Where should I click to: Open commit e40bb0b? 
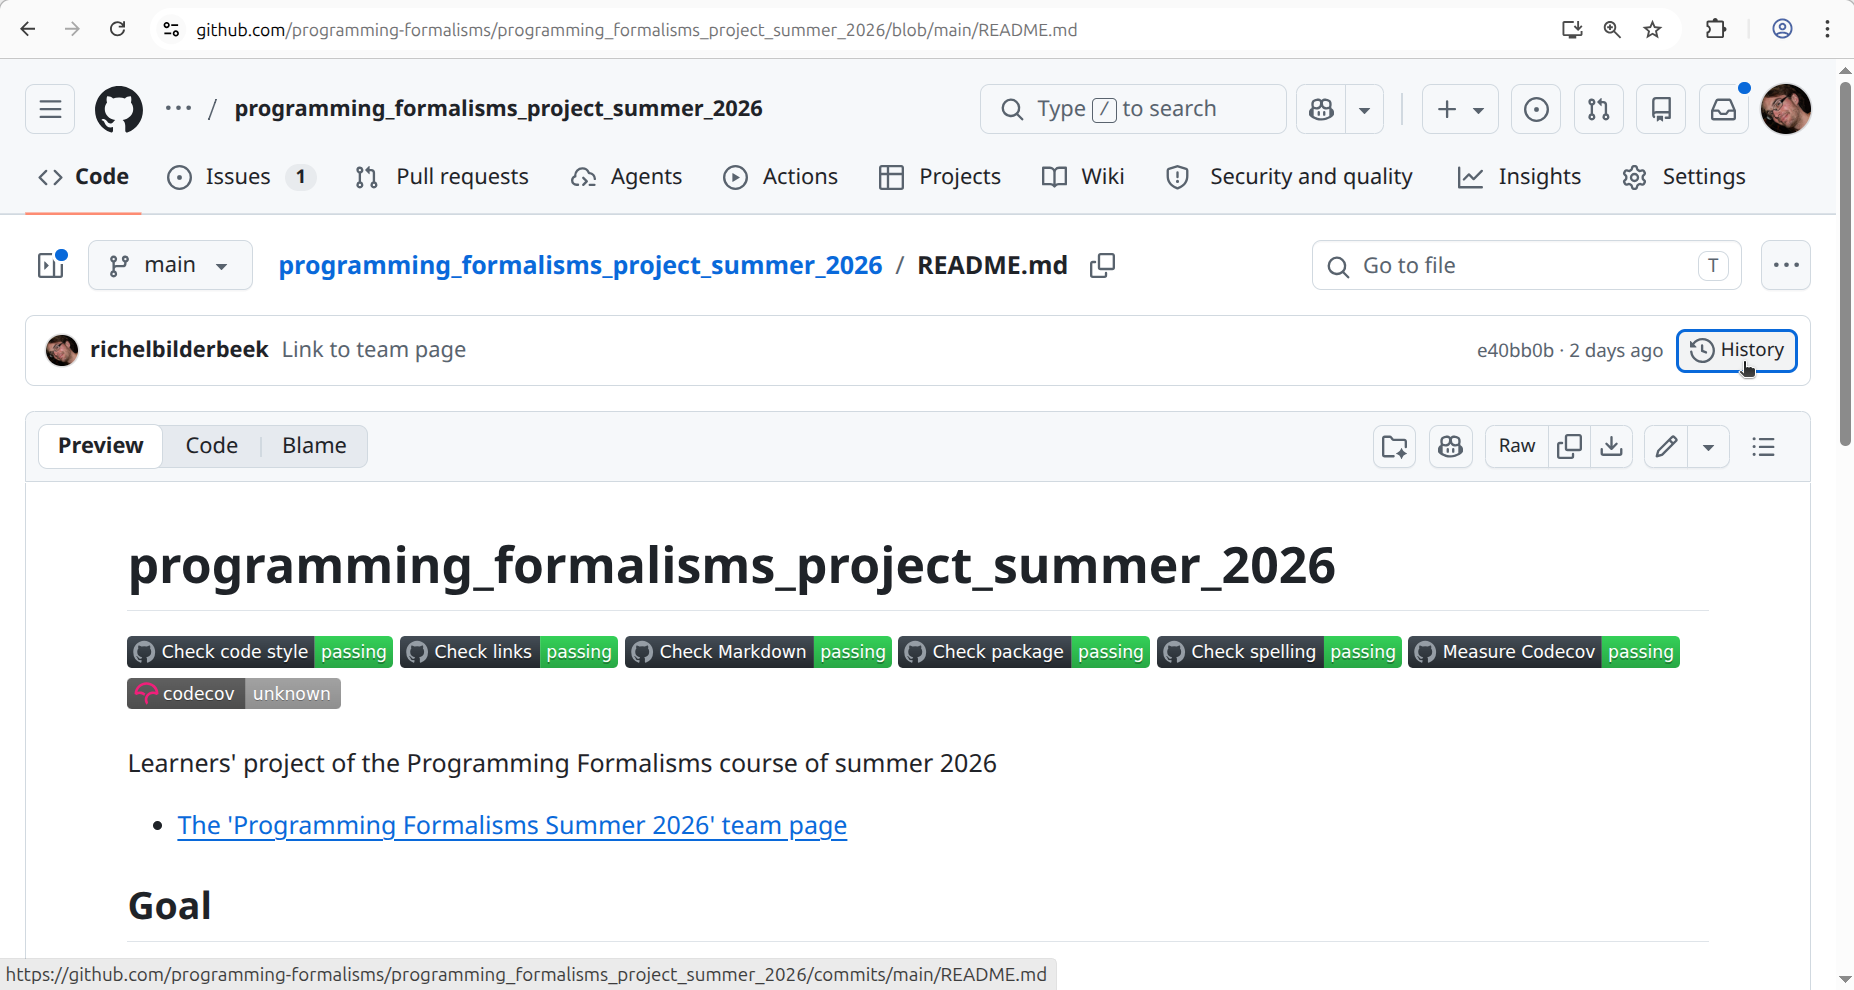click(x=1515, y=351)
